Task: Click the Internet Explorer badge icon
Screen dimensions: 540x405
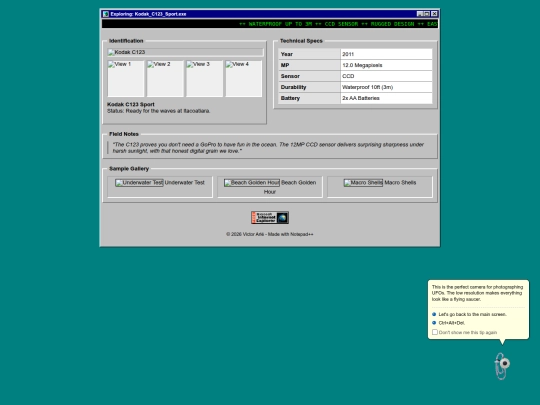Action: (270, 218)
